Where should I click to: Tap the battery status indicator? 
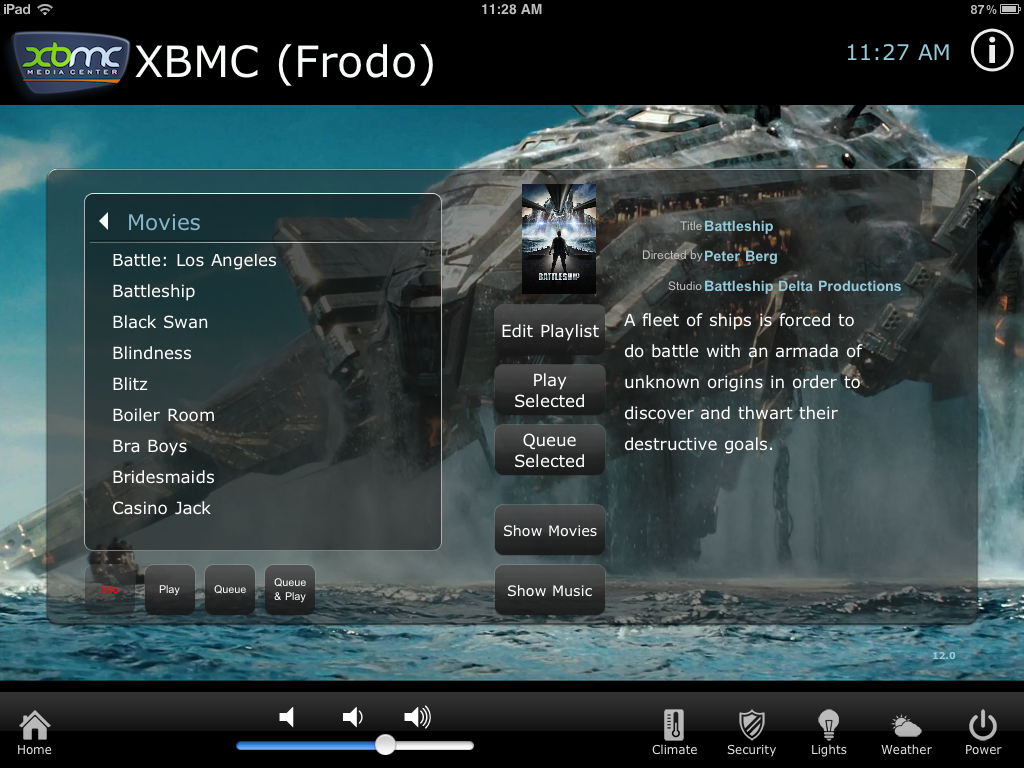[x=1010, y=9]
